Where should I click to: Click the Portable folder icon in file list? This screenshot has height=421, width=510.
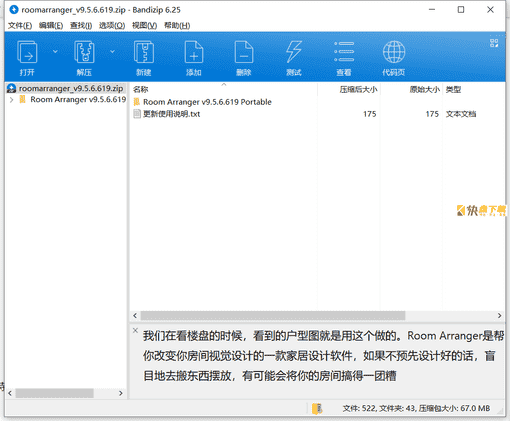[137, 102]
